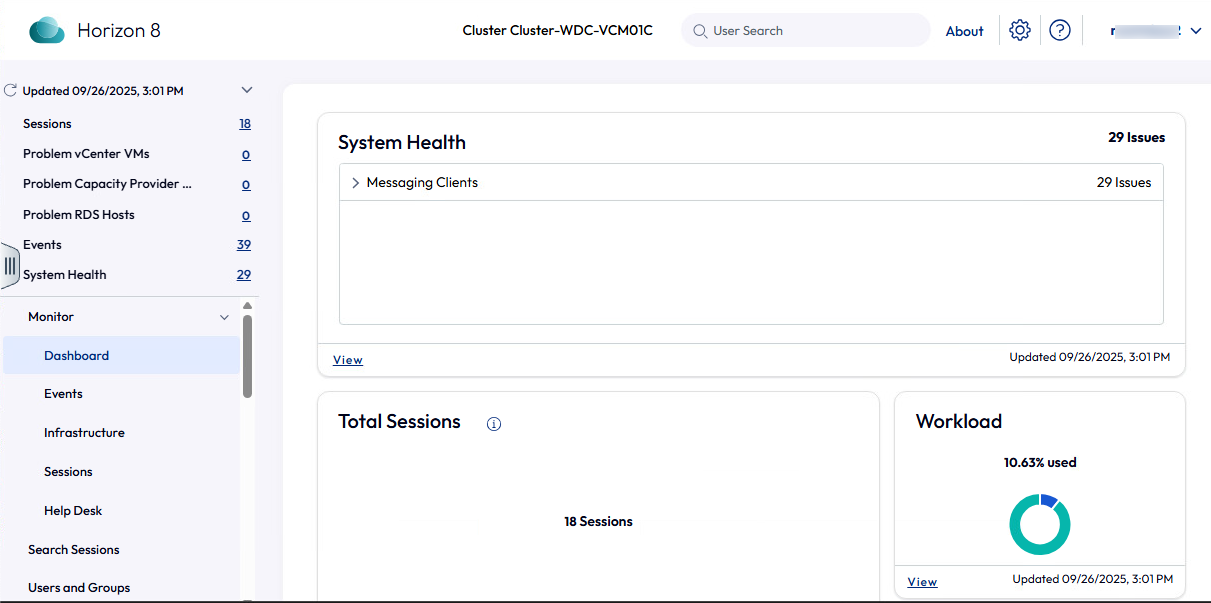
Task: Click View link under System Health
Action: [x=347, y=360]
